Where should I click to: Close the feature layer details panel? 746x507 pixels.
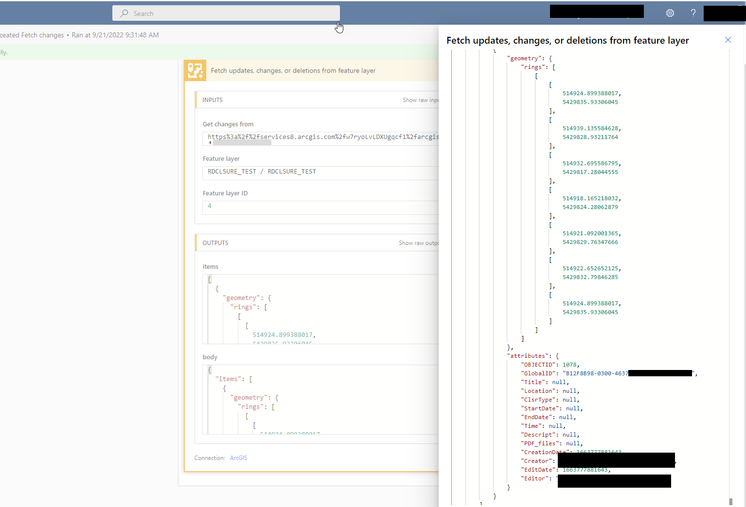[728, 40]
